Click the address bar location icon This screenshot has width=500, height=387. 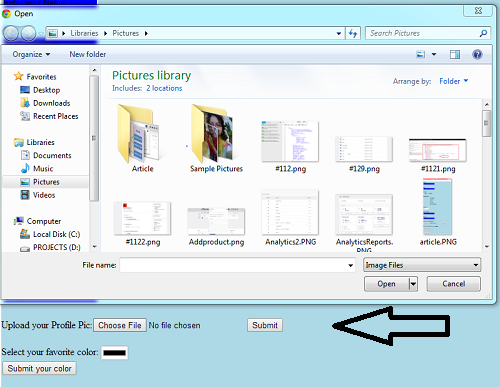tap(52, 33)
